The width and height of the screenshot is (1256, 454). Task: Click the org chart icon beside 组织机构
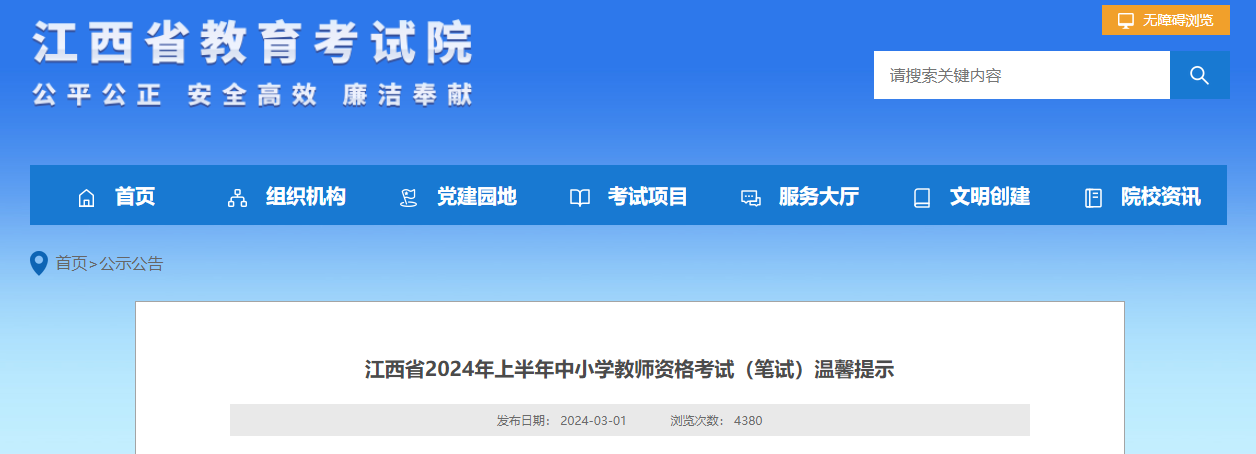pos(237,198)
